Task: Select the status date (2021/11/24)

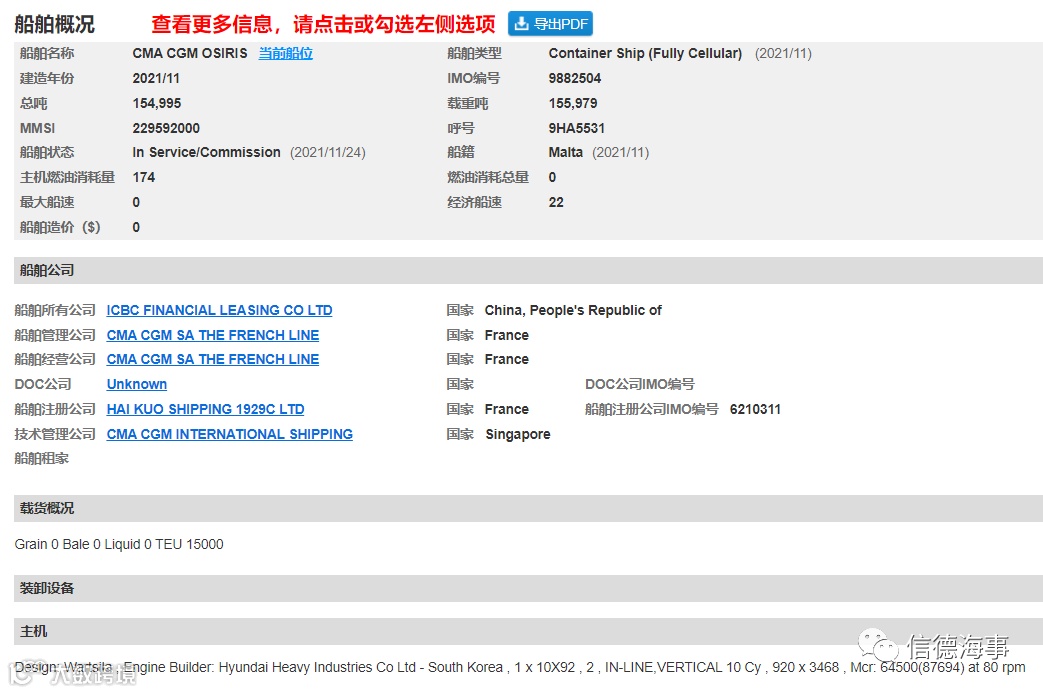Action: (328, 152)
